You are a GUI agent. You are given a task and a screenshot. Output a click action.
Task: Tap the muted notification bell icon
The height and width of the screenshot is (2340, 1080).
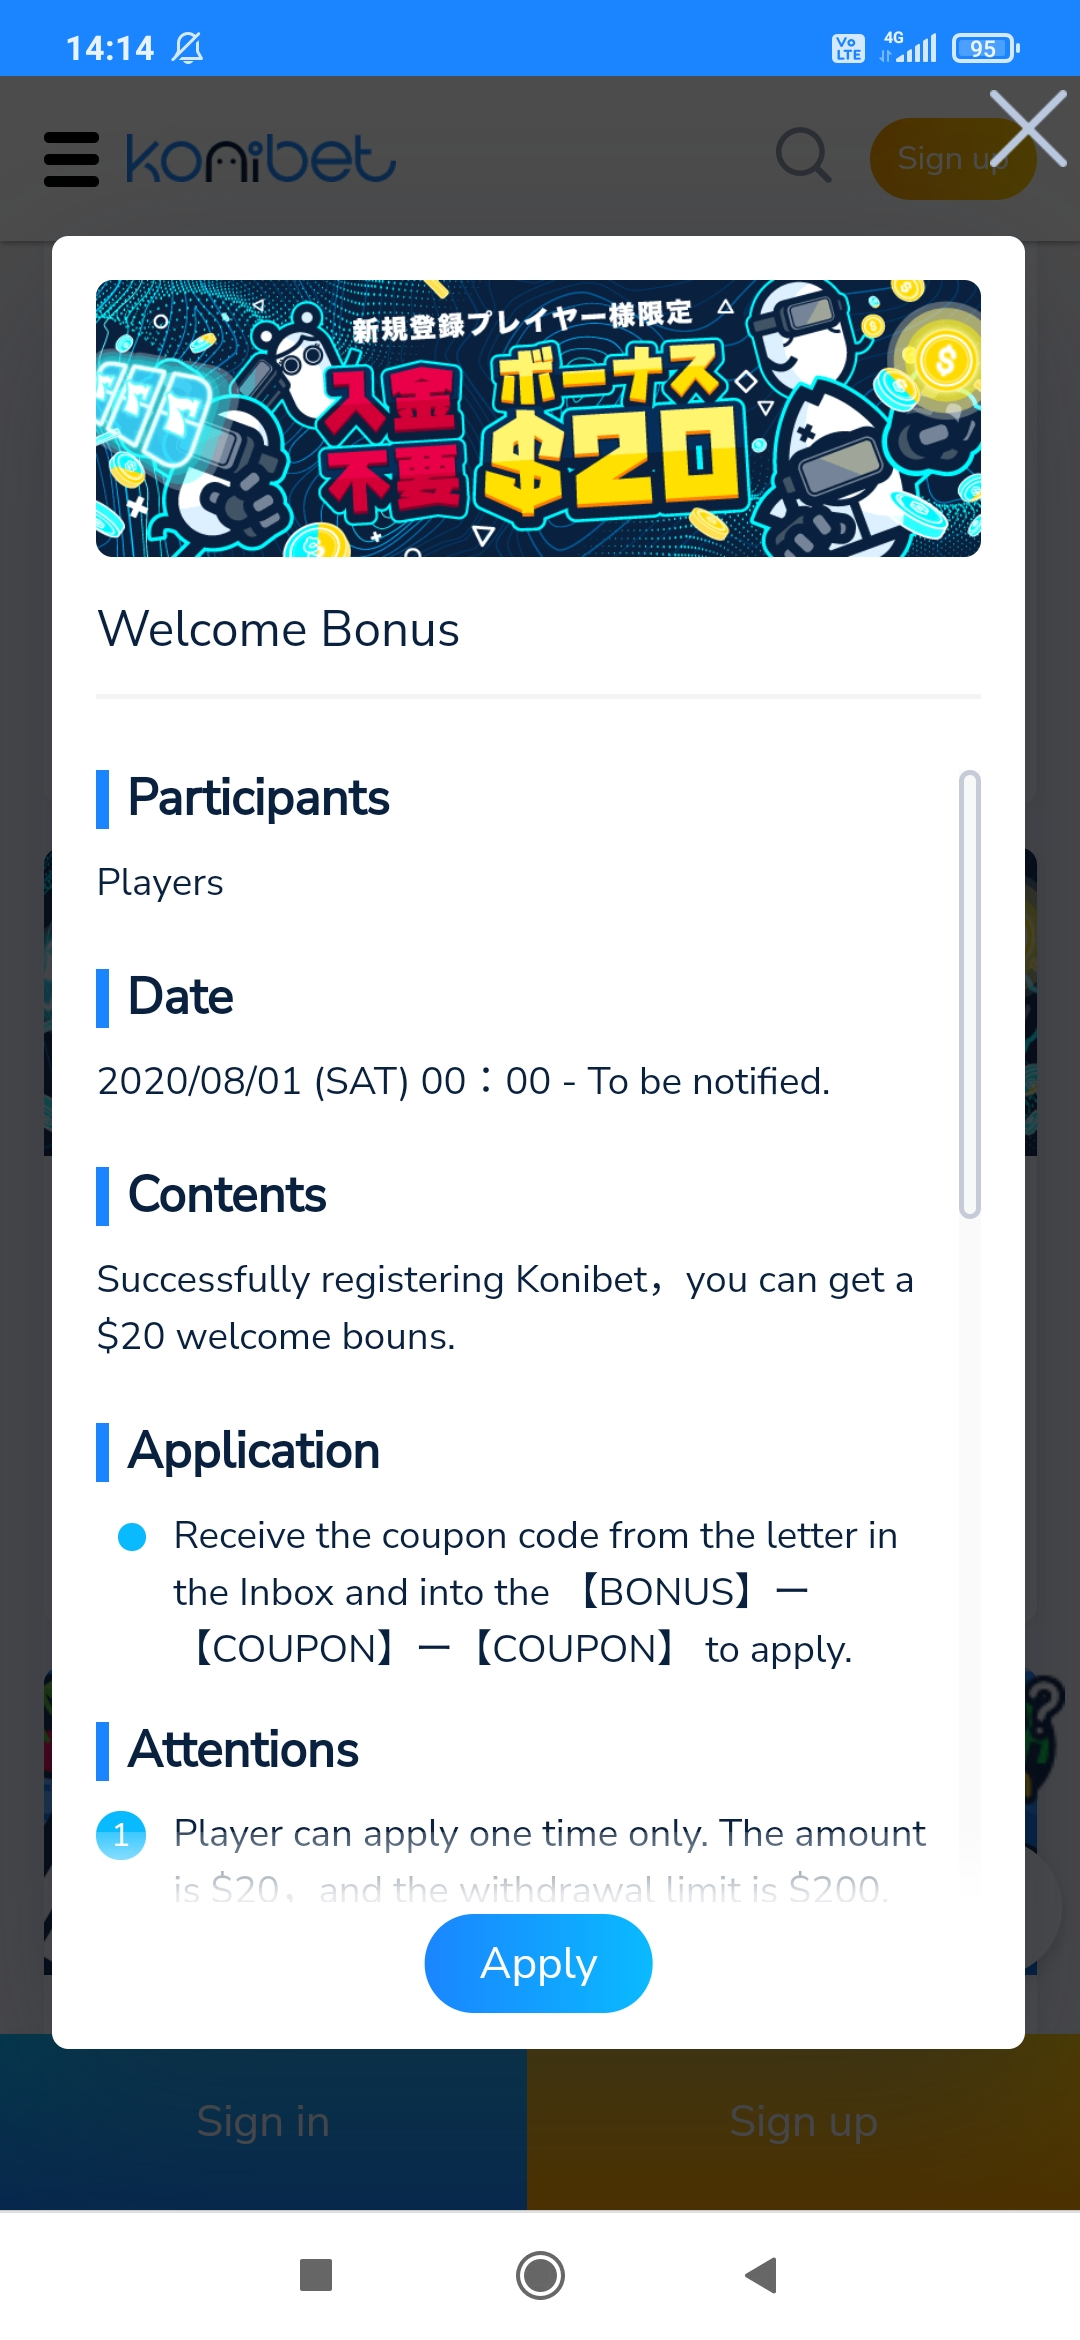[x=187, y=47]
